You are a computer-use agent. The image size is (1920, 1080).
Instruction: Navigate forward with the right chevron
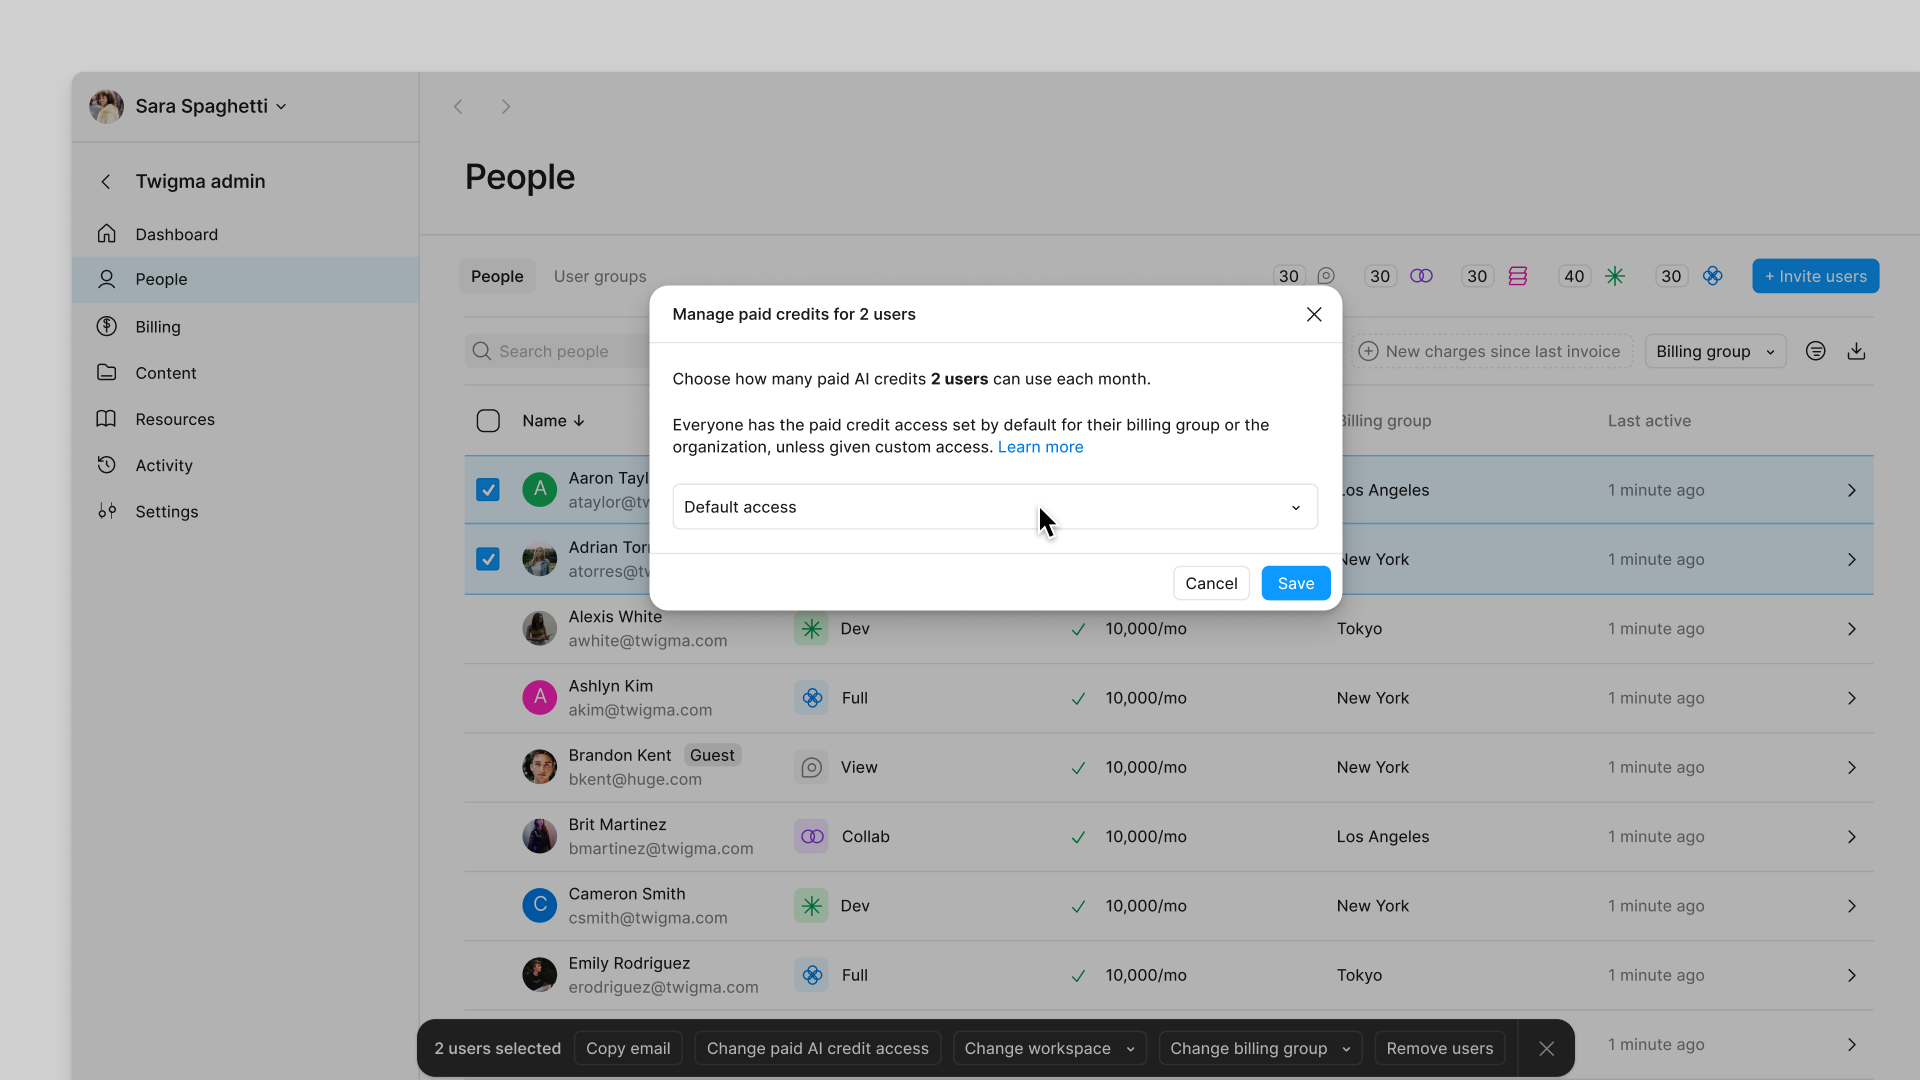[x=506, y=106]
